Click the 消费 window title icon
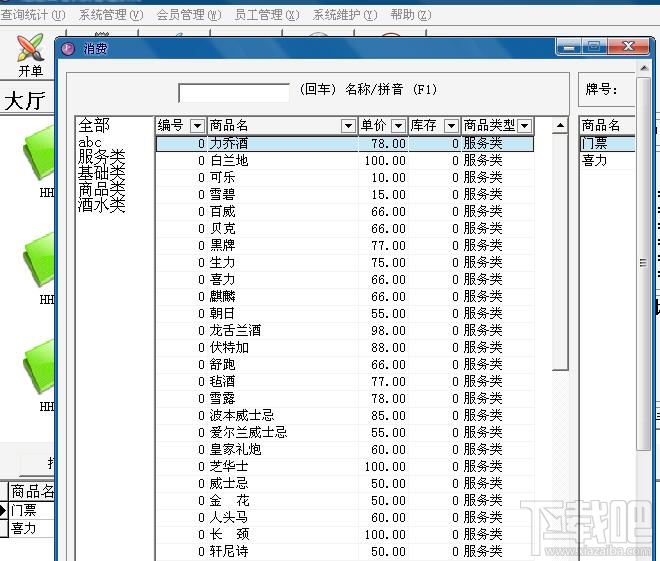This screenshot has height=561, width=660. (x=68, y=48)
